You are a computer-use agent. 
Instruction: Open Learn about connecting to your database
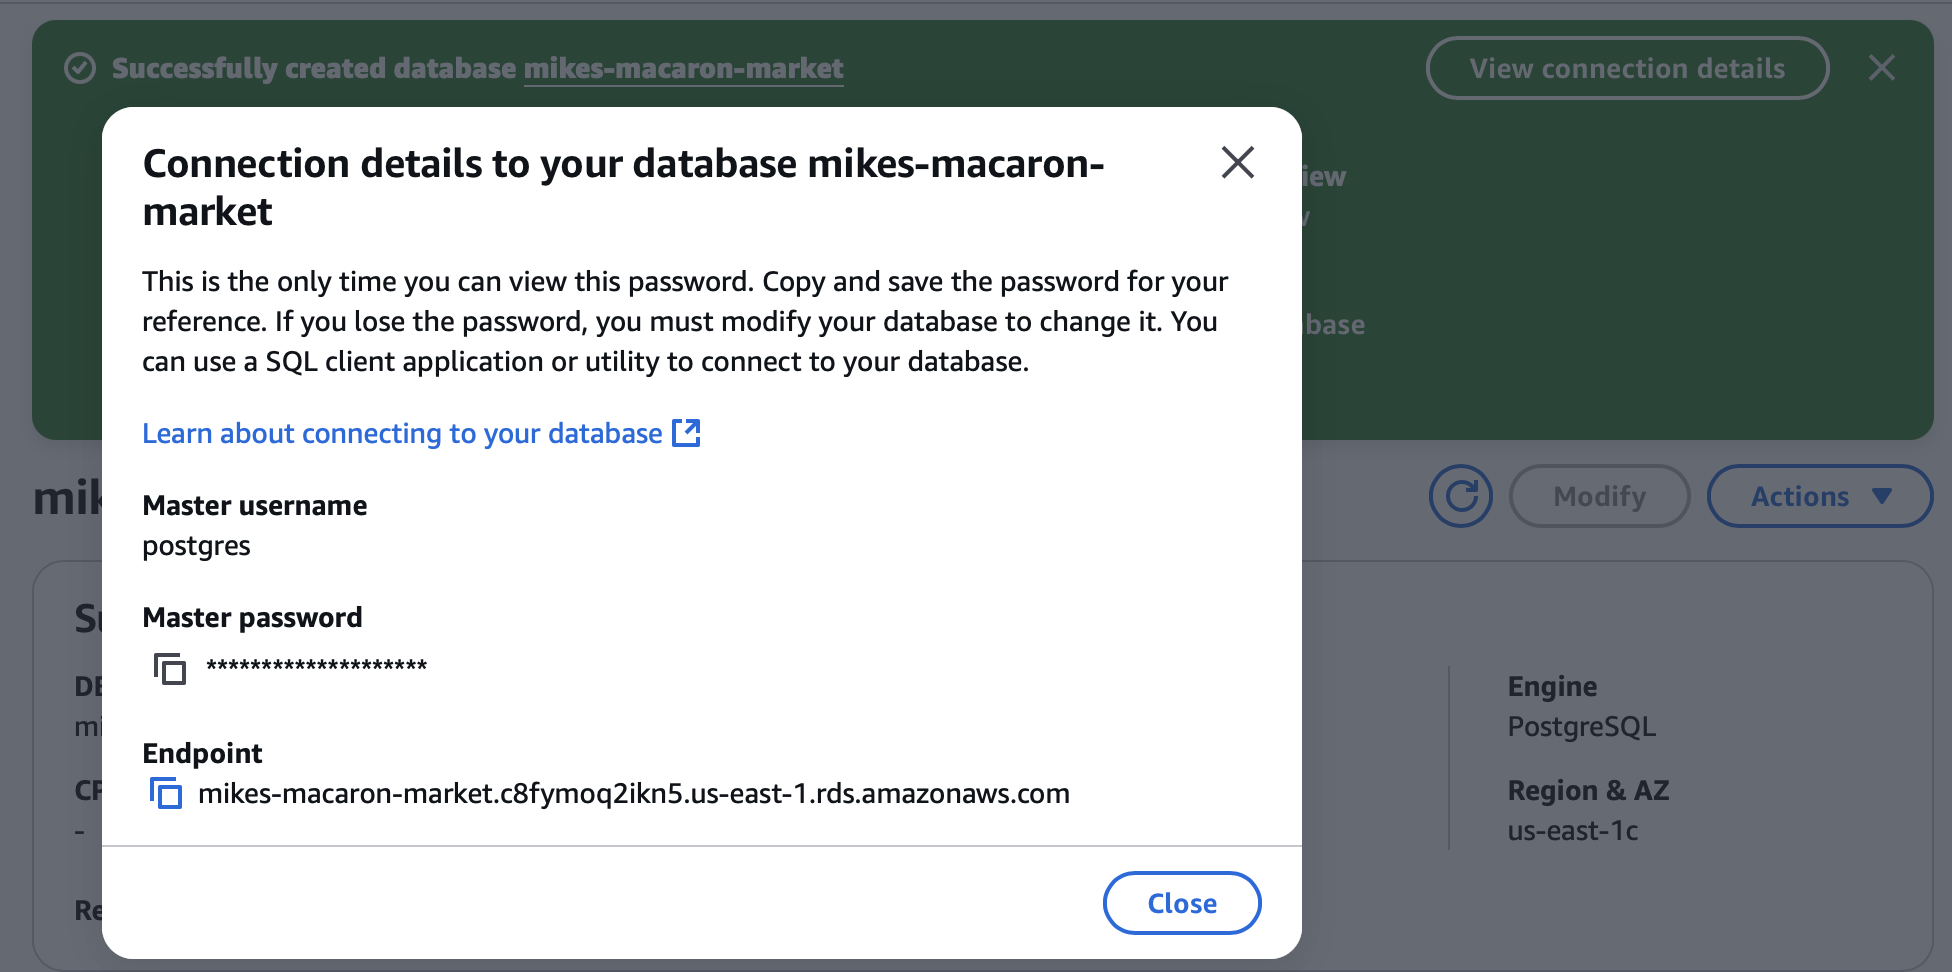[x=402, y=433]
